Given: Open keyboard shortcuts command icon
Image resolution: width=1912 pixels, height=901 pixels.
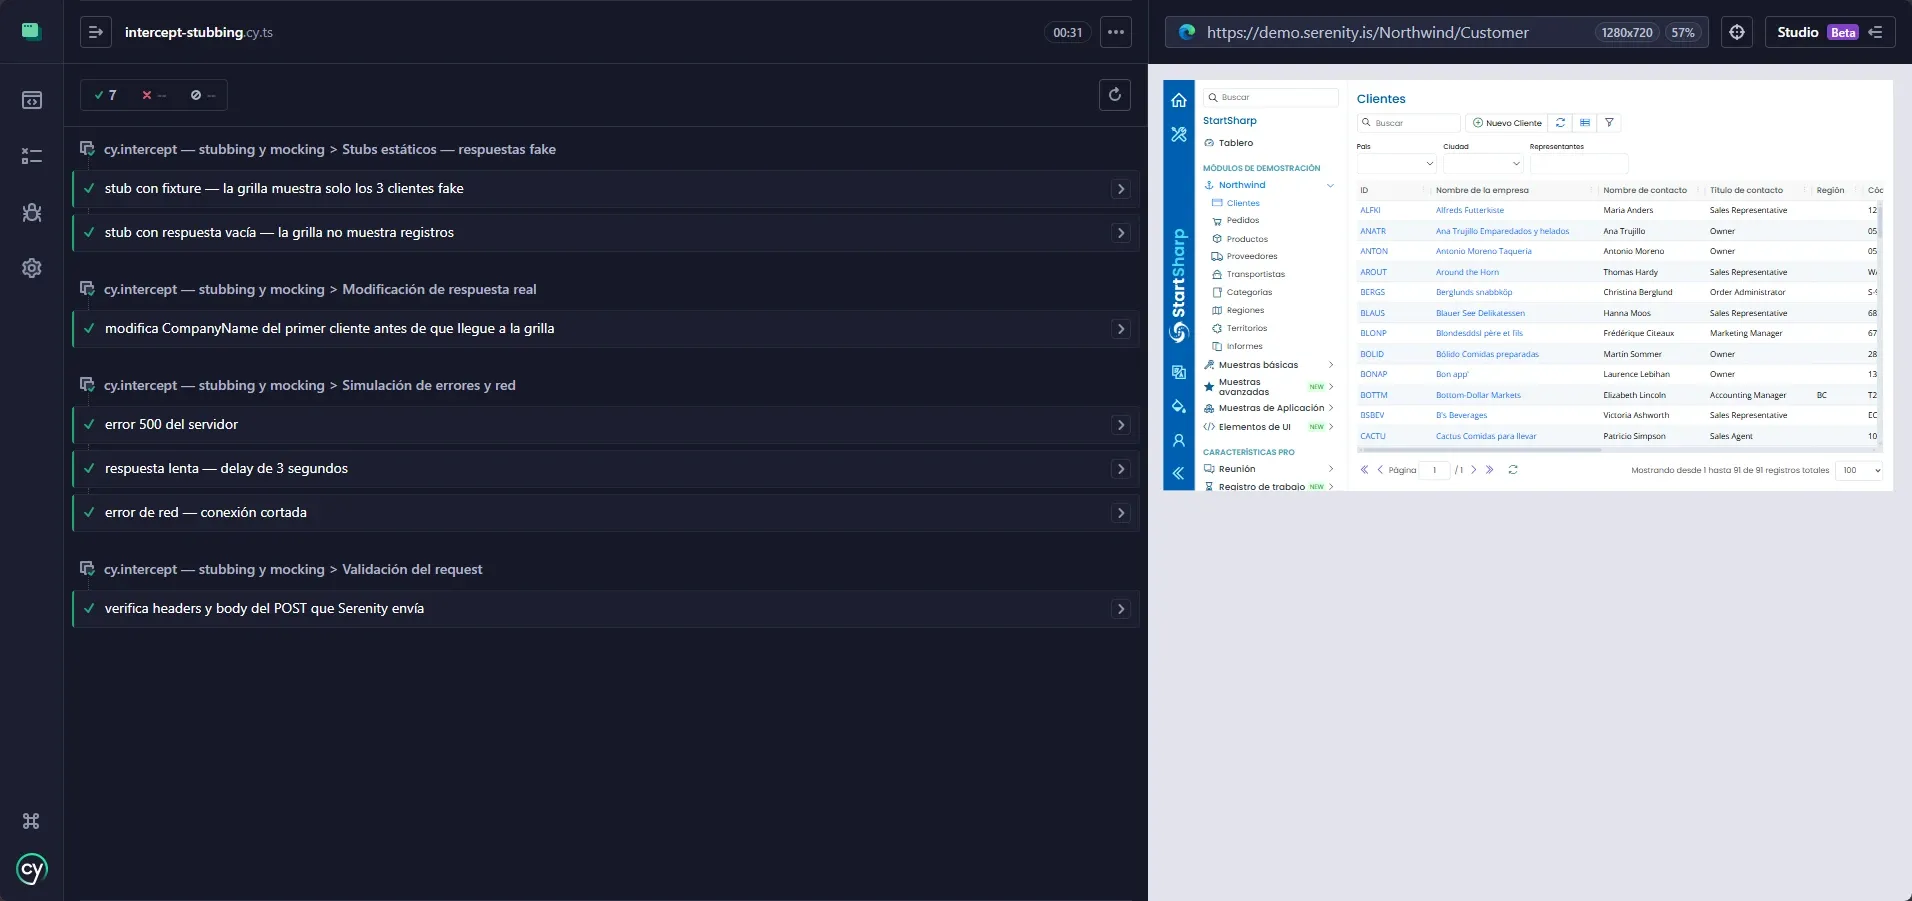Looking at the screenshot, I should tap(31, 821).
